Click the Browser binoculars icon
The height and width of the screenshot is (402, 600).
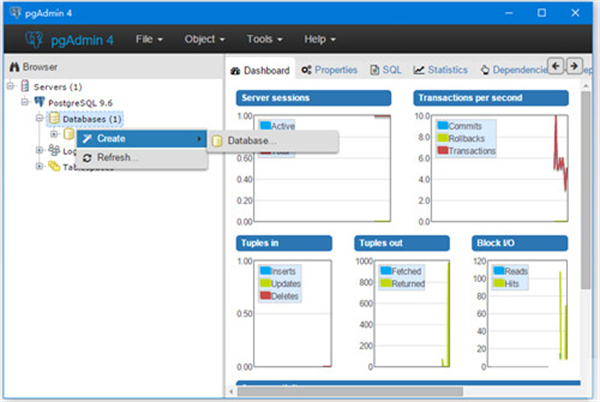14,67
